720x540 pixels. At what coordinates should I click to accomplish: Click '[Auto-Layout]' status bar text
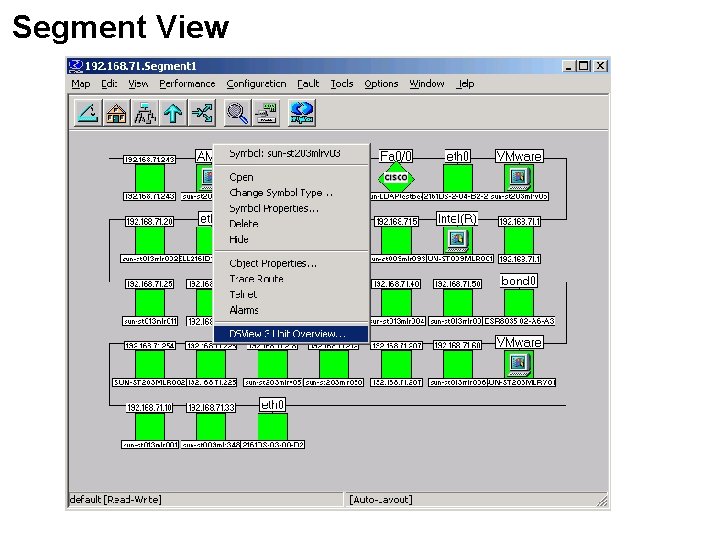(x=381, y=500)
